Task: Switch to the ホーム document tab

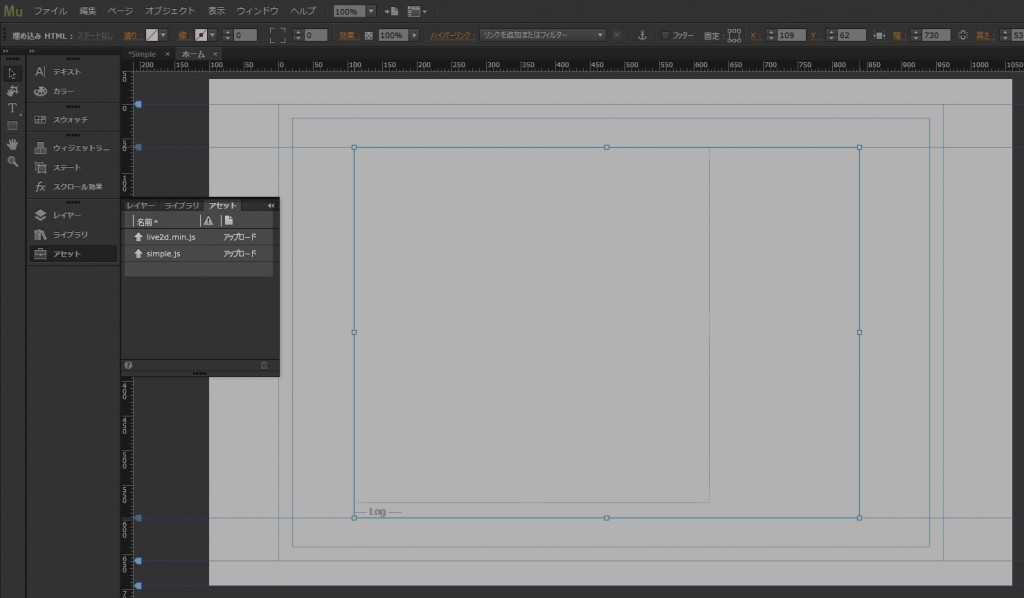Action: coord(193,54)
